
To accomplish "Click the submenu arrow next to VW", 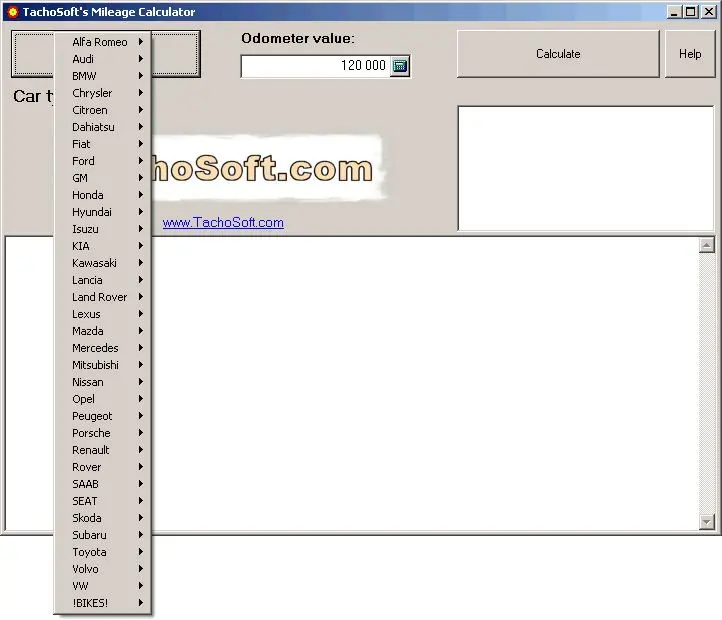I will pyautogui.click(x=141, y=586).
